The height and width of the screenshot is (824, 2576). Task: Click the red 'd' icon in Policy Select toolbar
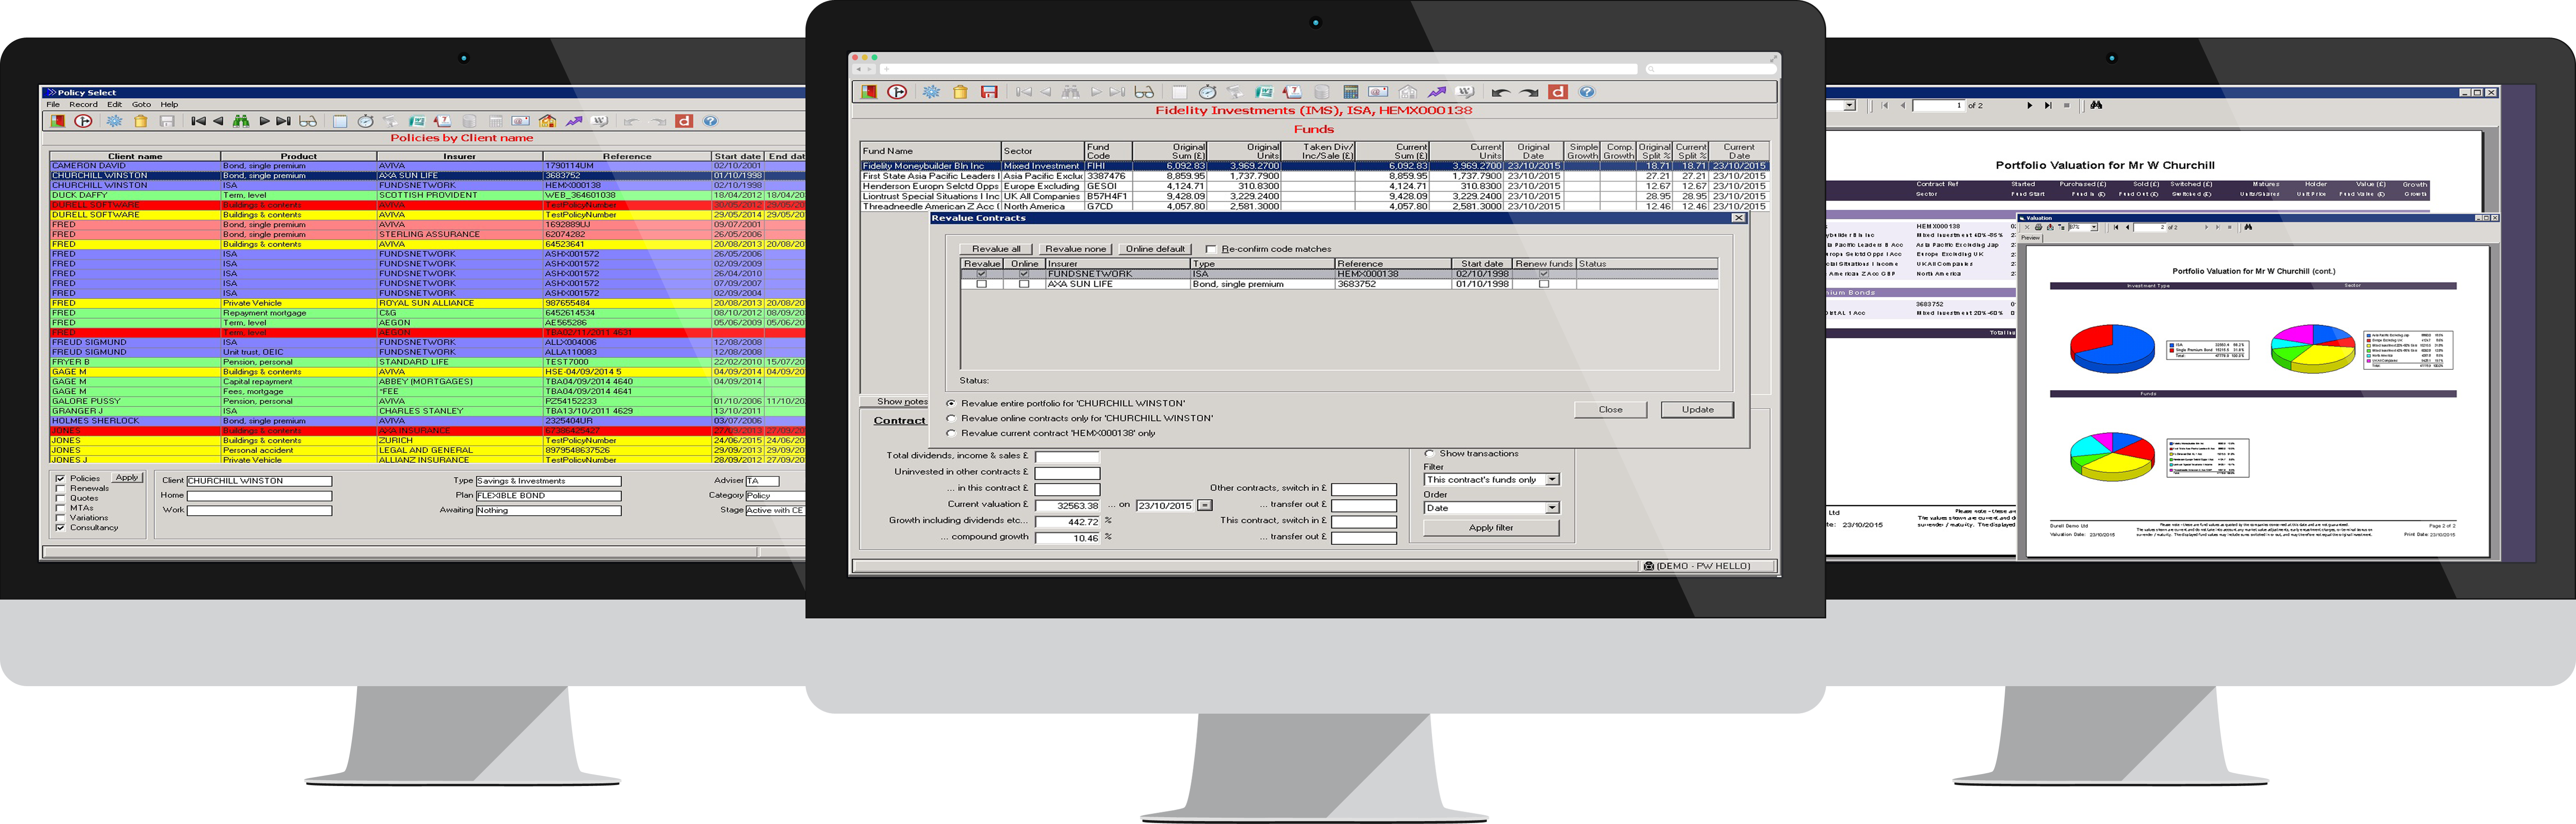click(x=684, y=121)
